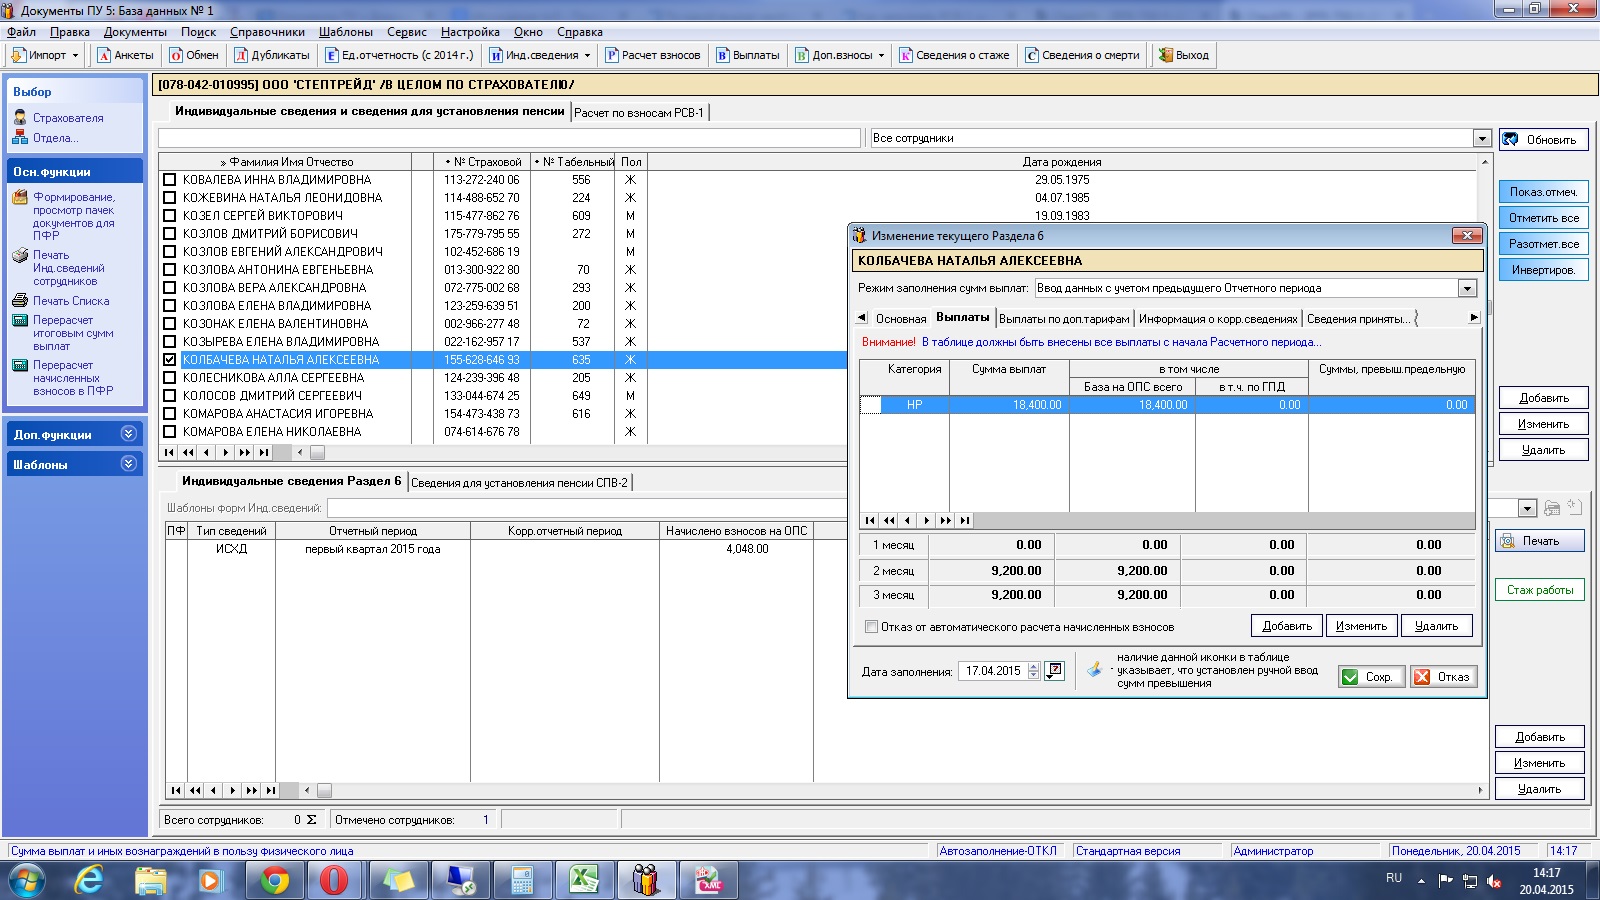Image resolution: width=1600 pixels, height=900 pixels.
Task: Expand the Доп.функции sidebar section
Action: [x=128, y=434]
